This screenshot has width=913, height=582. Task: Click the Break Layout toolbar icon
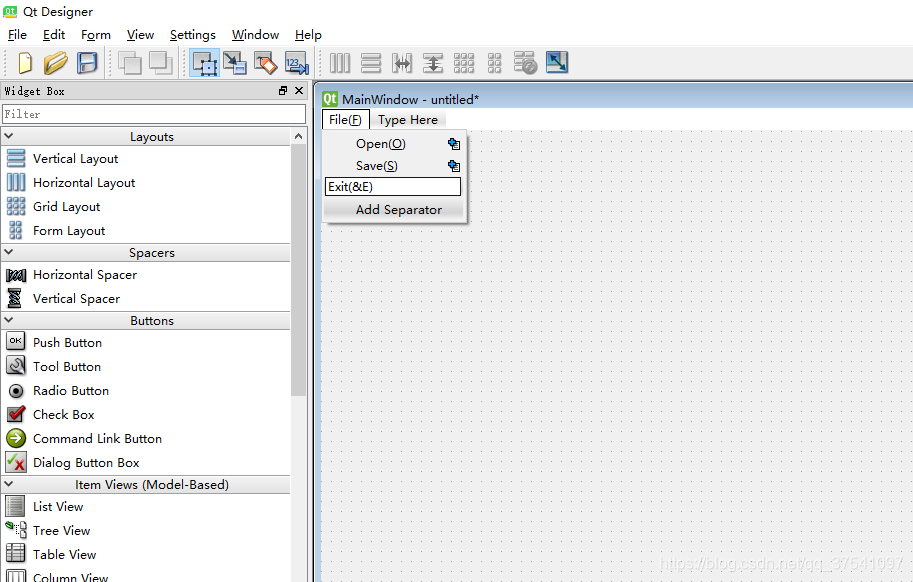[525, 63]
